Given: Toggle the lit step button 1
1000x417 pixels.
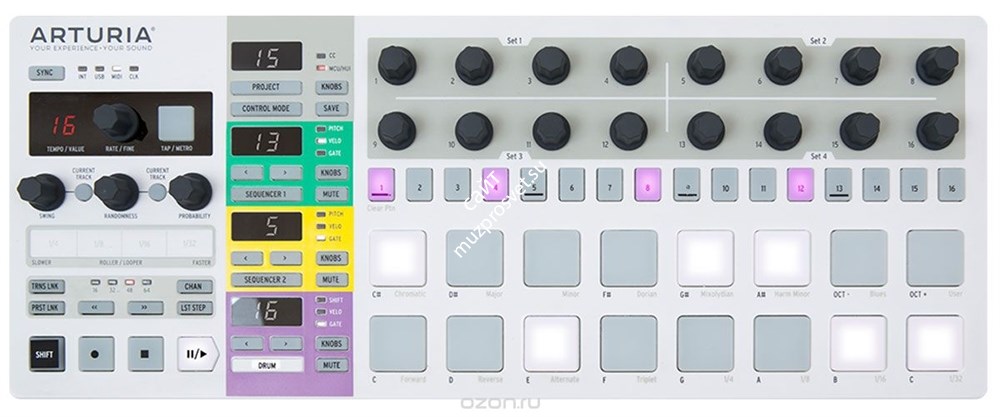Looking at the screenshot, I should (x=381, y=186).
